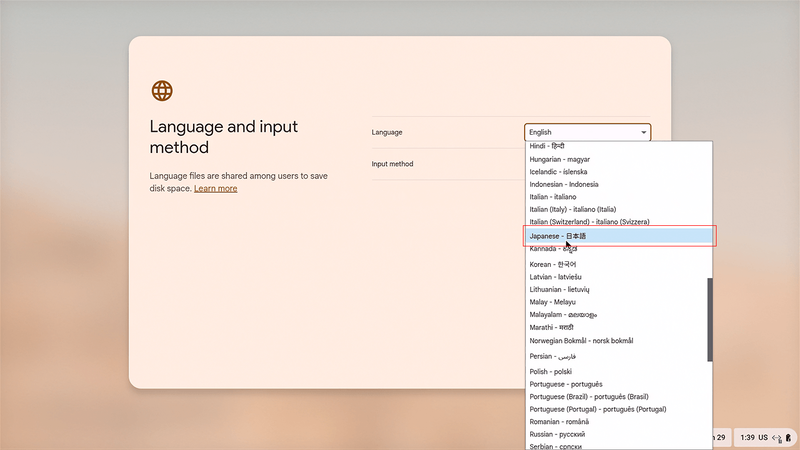Select Polish - polski option
The width and height of the screenshot is (800, 450).
pyautogui.click(x=618, y=371)
